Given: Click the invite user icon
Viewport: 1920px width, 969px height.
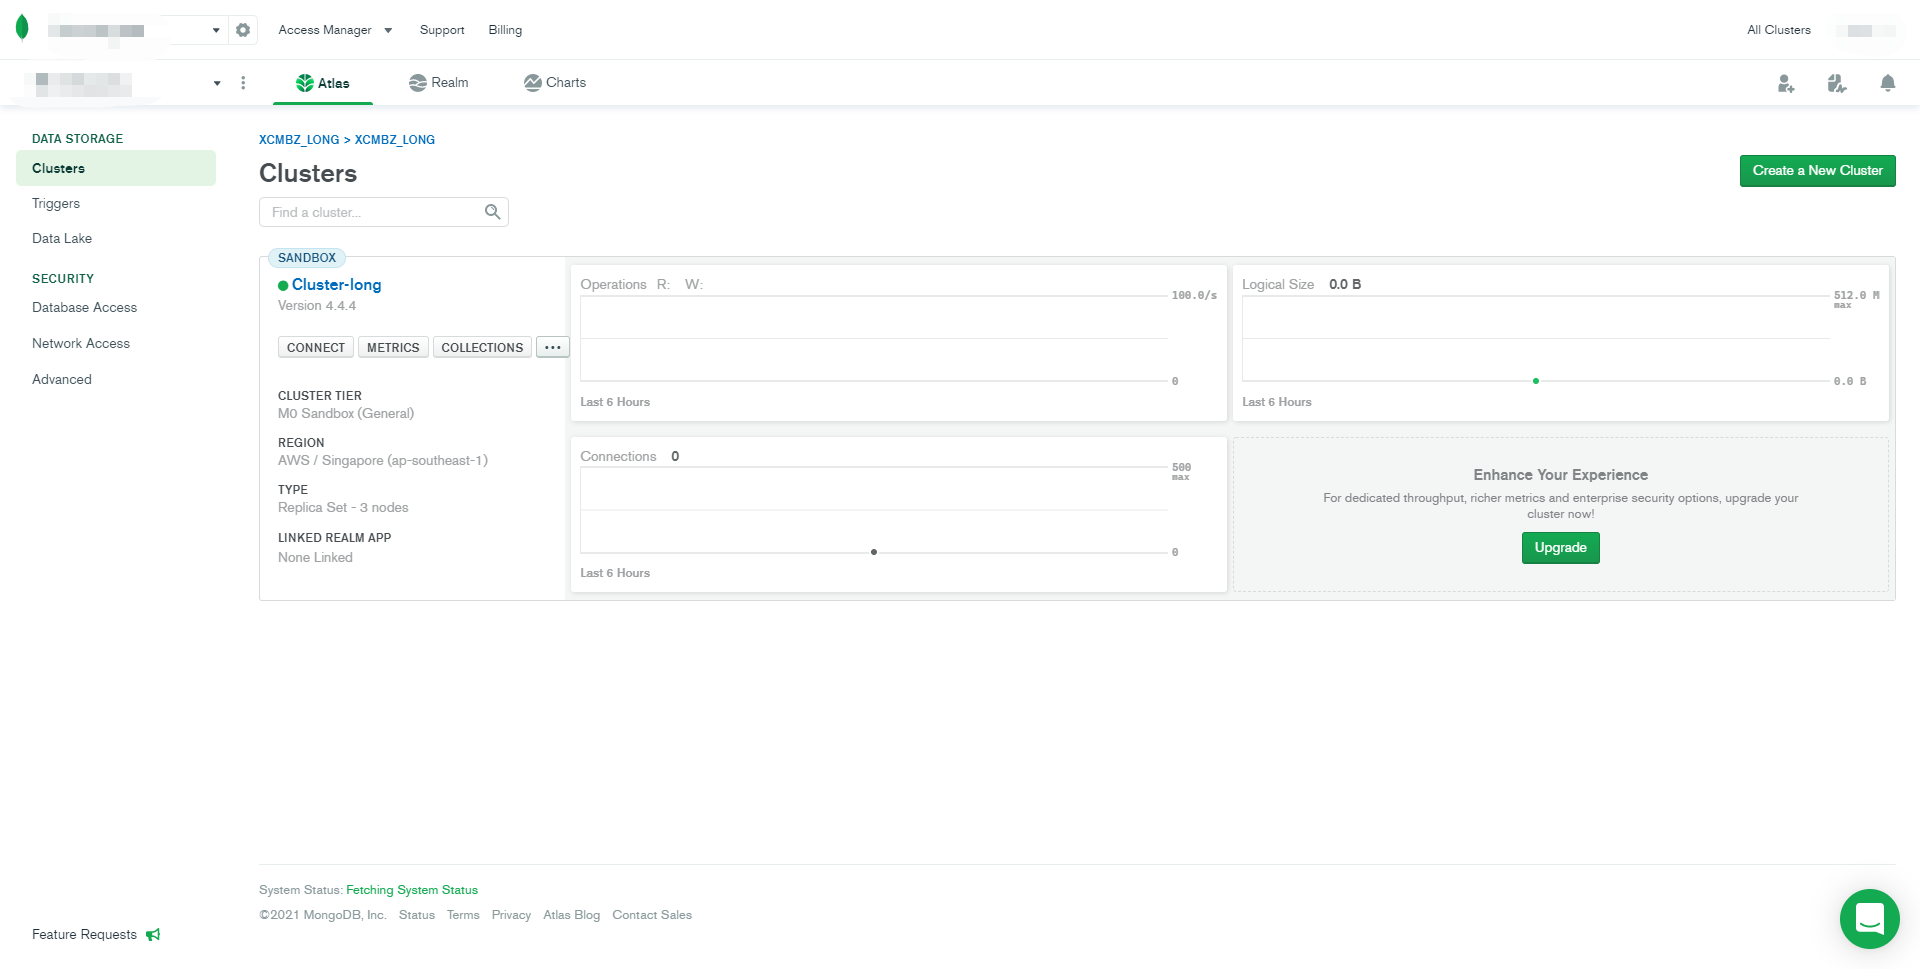Looking at the screenshot, I should pyautogui.click(x=1786, y=84).
